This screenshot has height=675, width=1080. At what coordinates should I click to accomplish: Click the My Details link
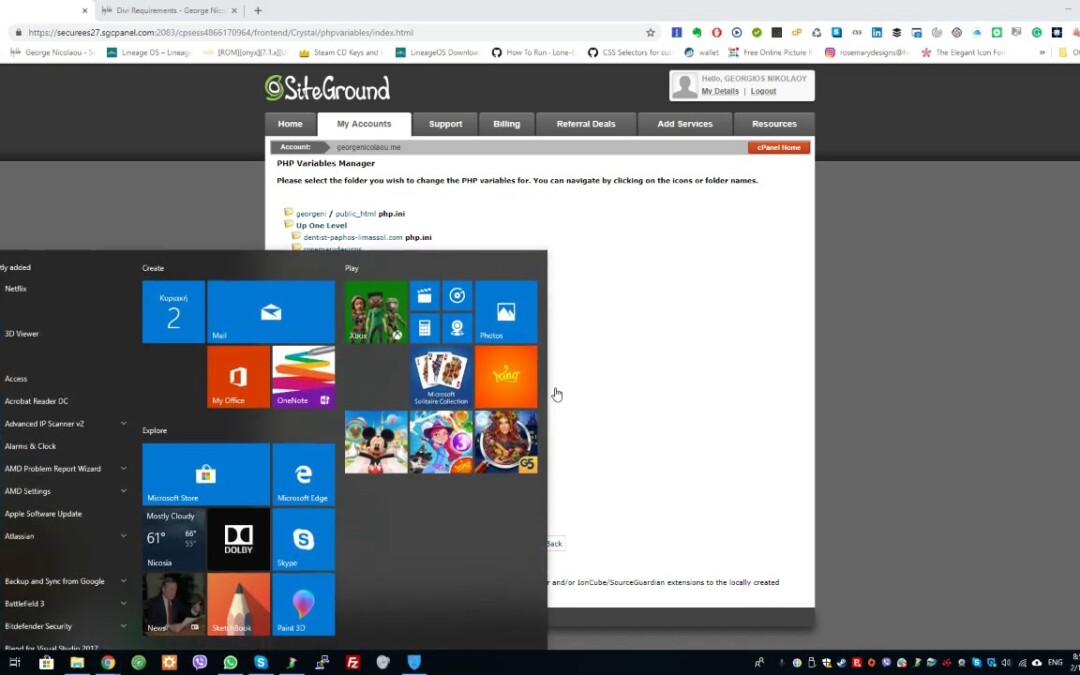pyautogui.click(x=720, y=91)
